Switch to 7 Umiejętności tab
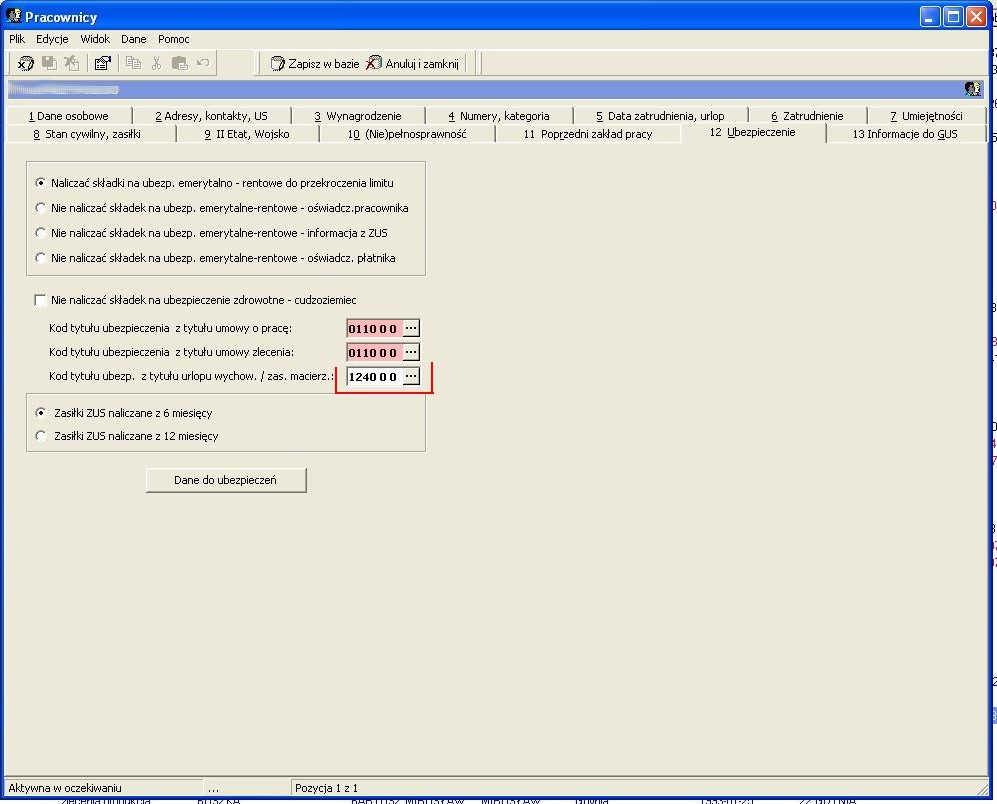The width and height of the screenshot is (997, 804). pyautogui.click(x=926, y=116)
